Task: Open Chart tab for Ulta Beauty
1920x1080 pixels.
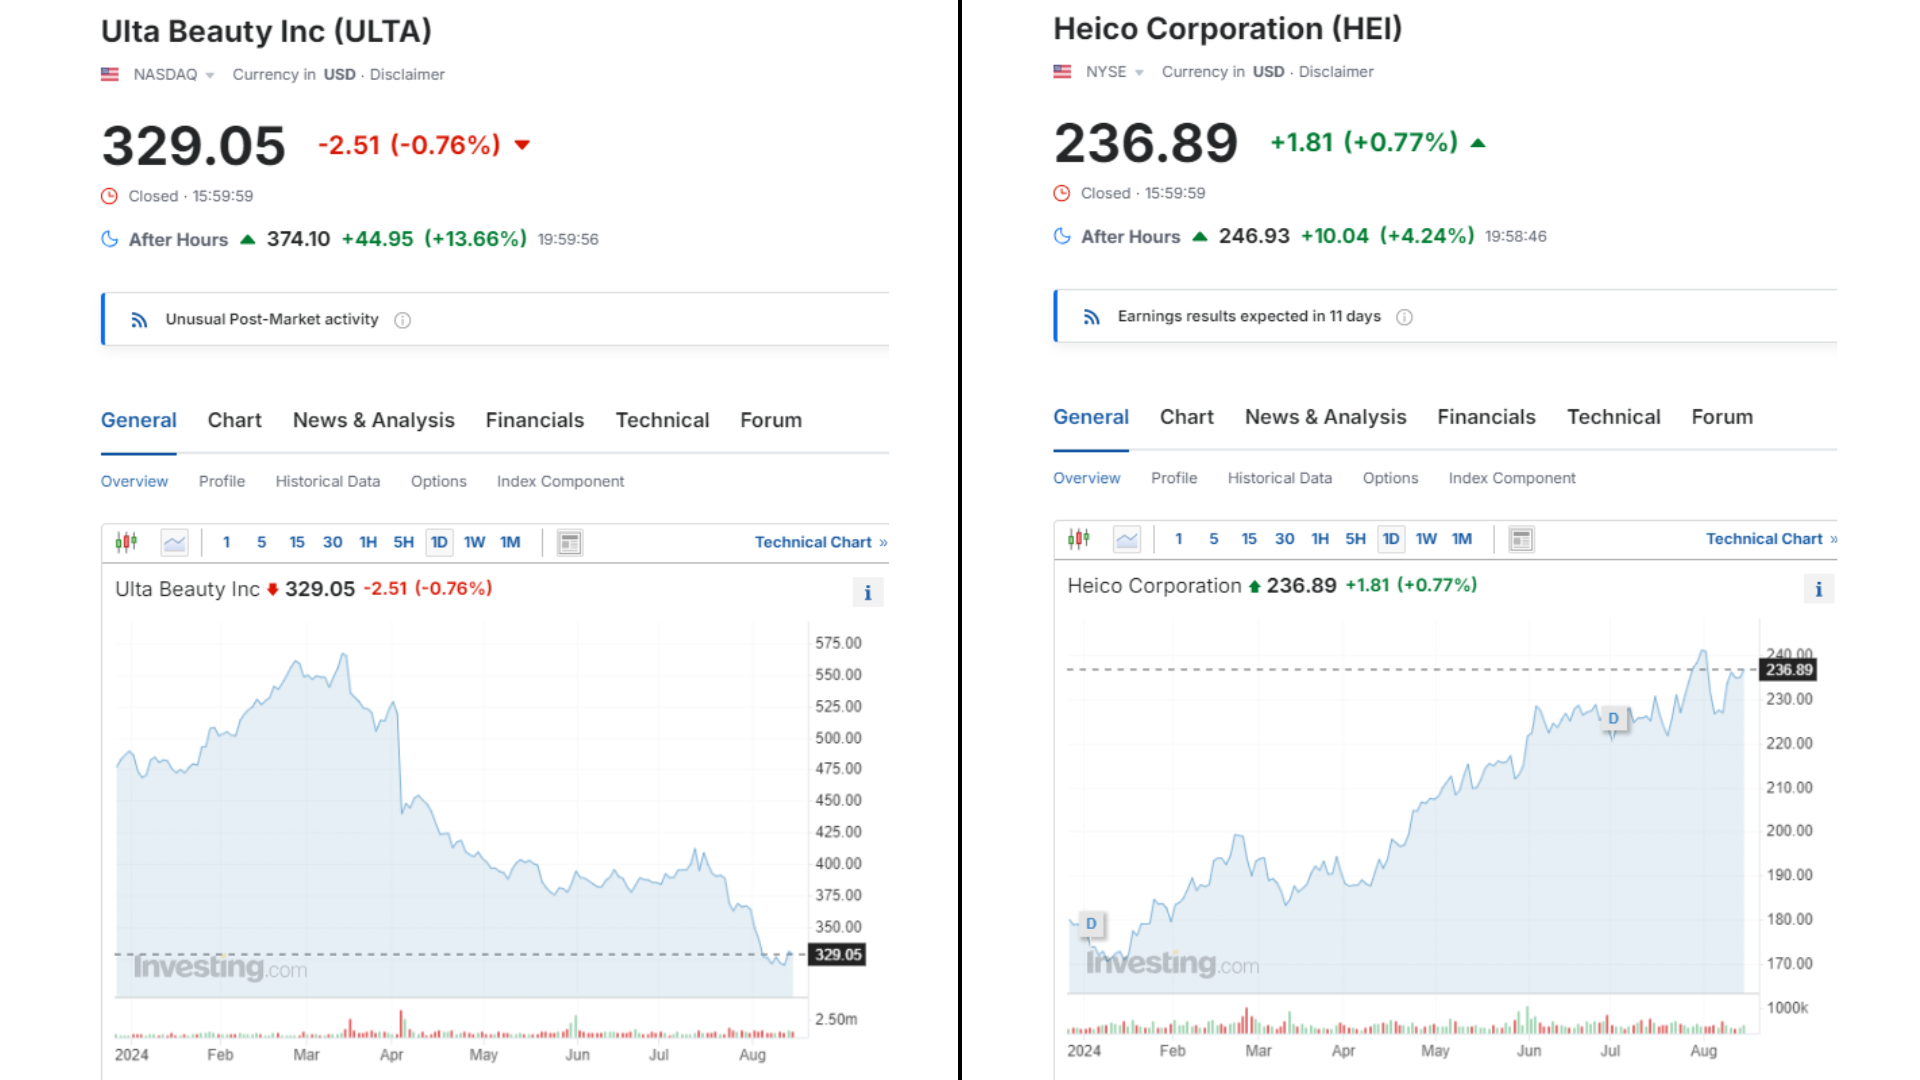Action: point(234,420)
